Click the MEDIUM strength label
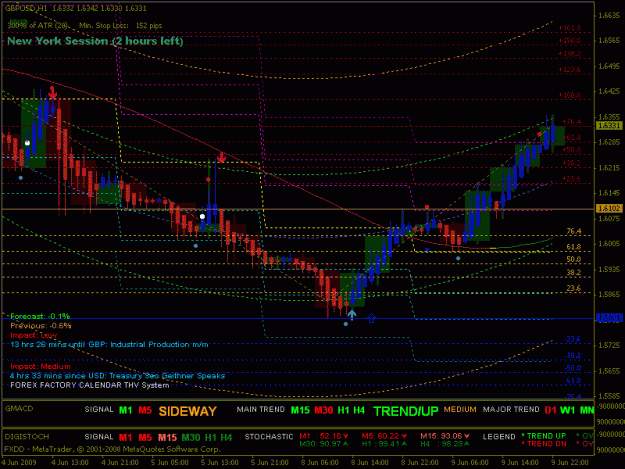 pos(460,410)
